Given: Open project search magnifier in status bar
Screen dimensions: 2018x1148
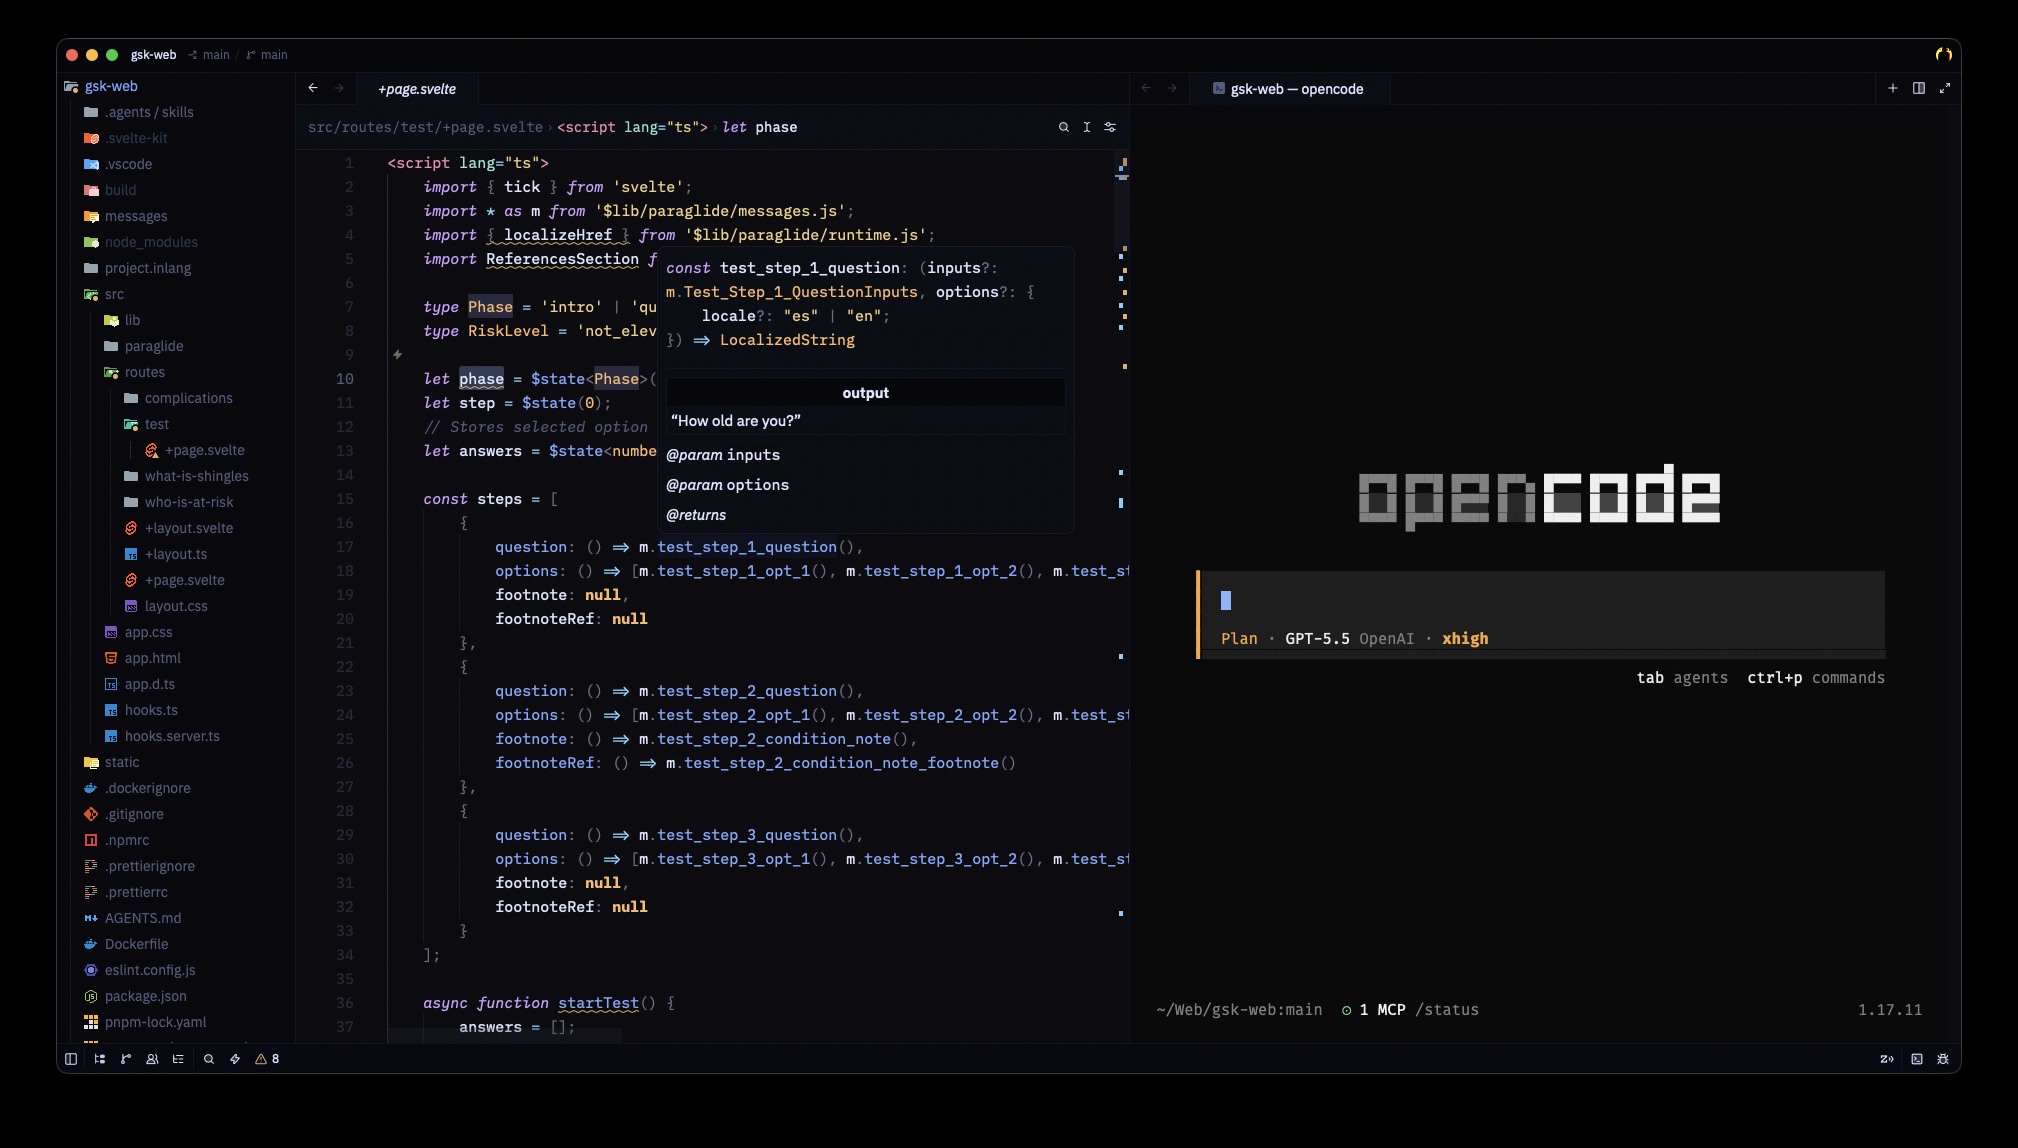Looking at the screenshot, I should [209, 1059].
